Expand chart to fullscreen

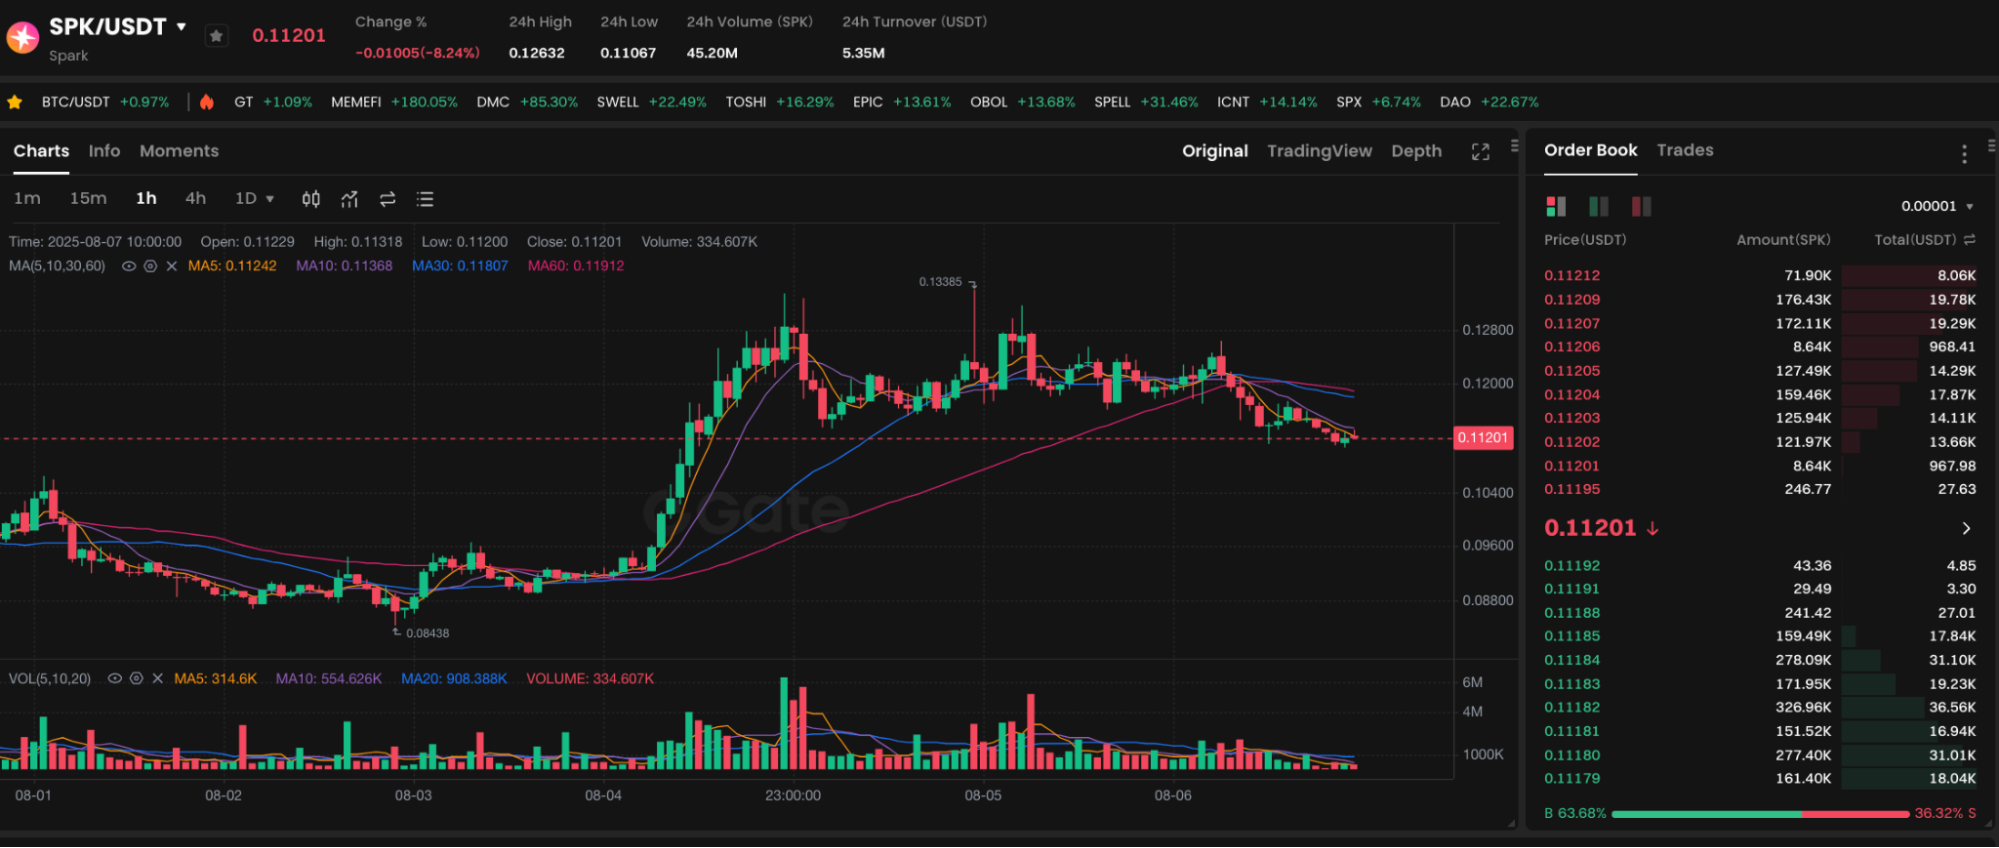coord(1480,151)
